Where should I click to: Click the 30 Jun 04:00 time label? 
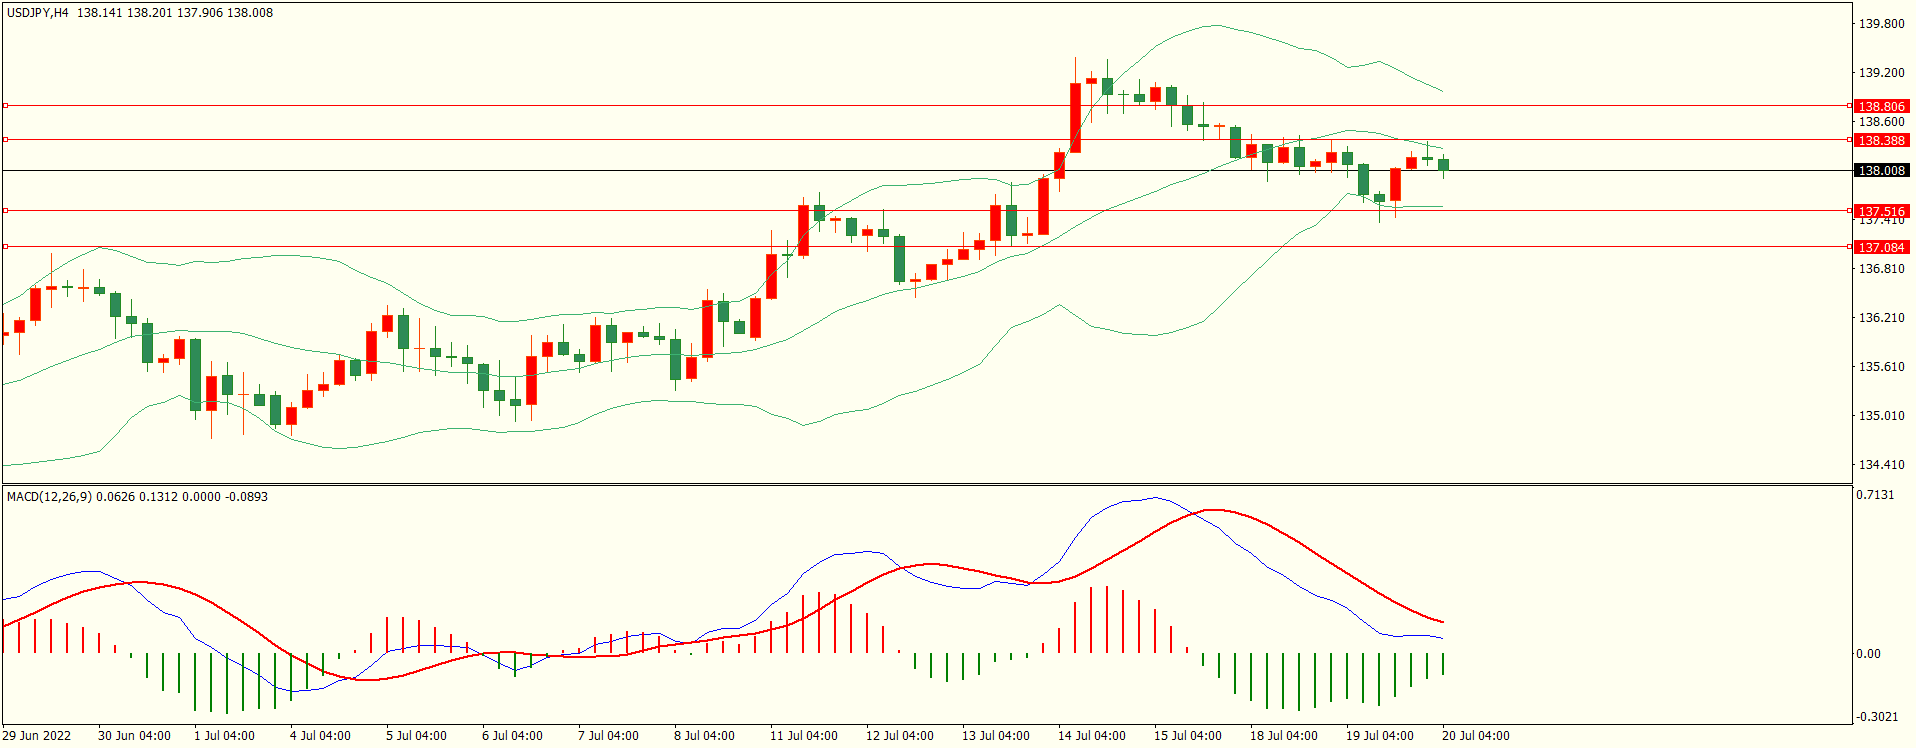[x=134, y=736]
